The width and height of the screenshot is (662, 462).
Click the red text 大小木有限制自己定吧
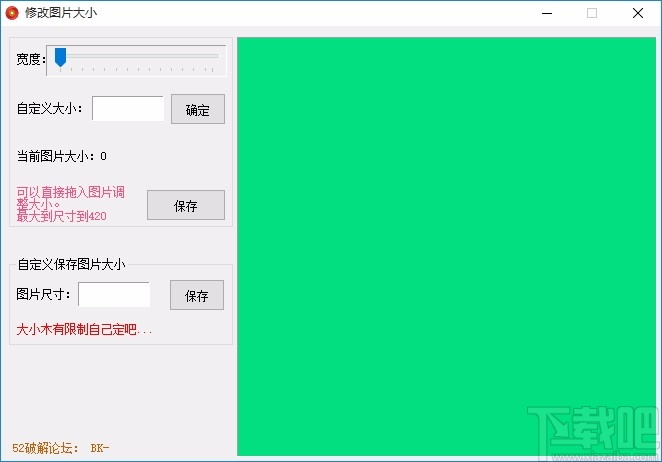tap(84, 329)
